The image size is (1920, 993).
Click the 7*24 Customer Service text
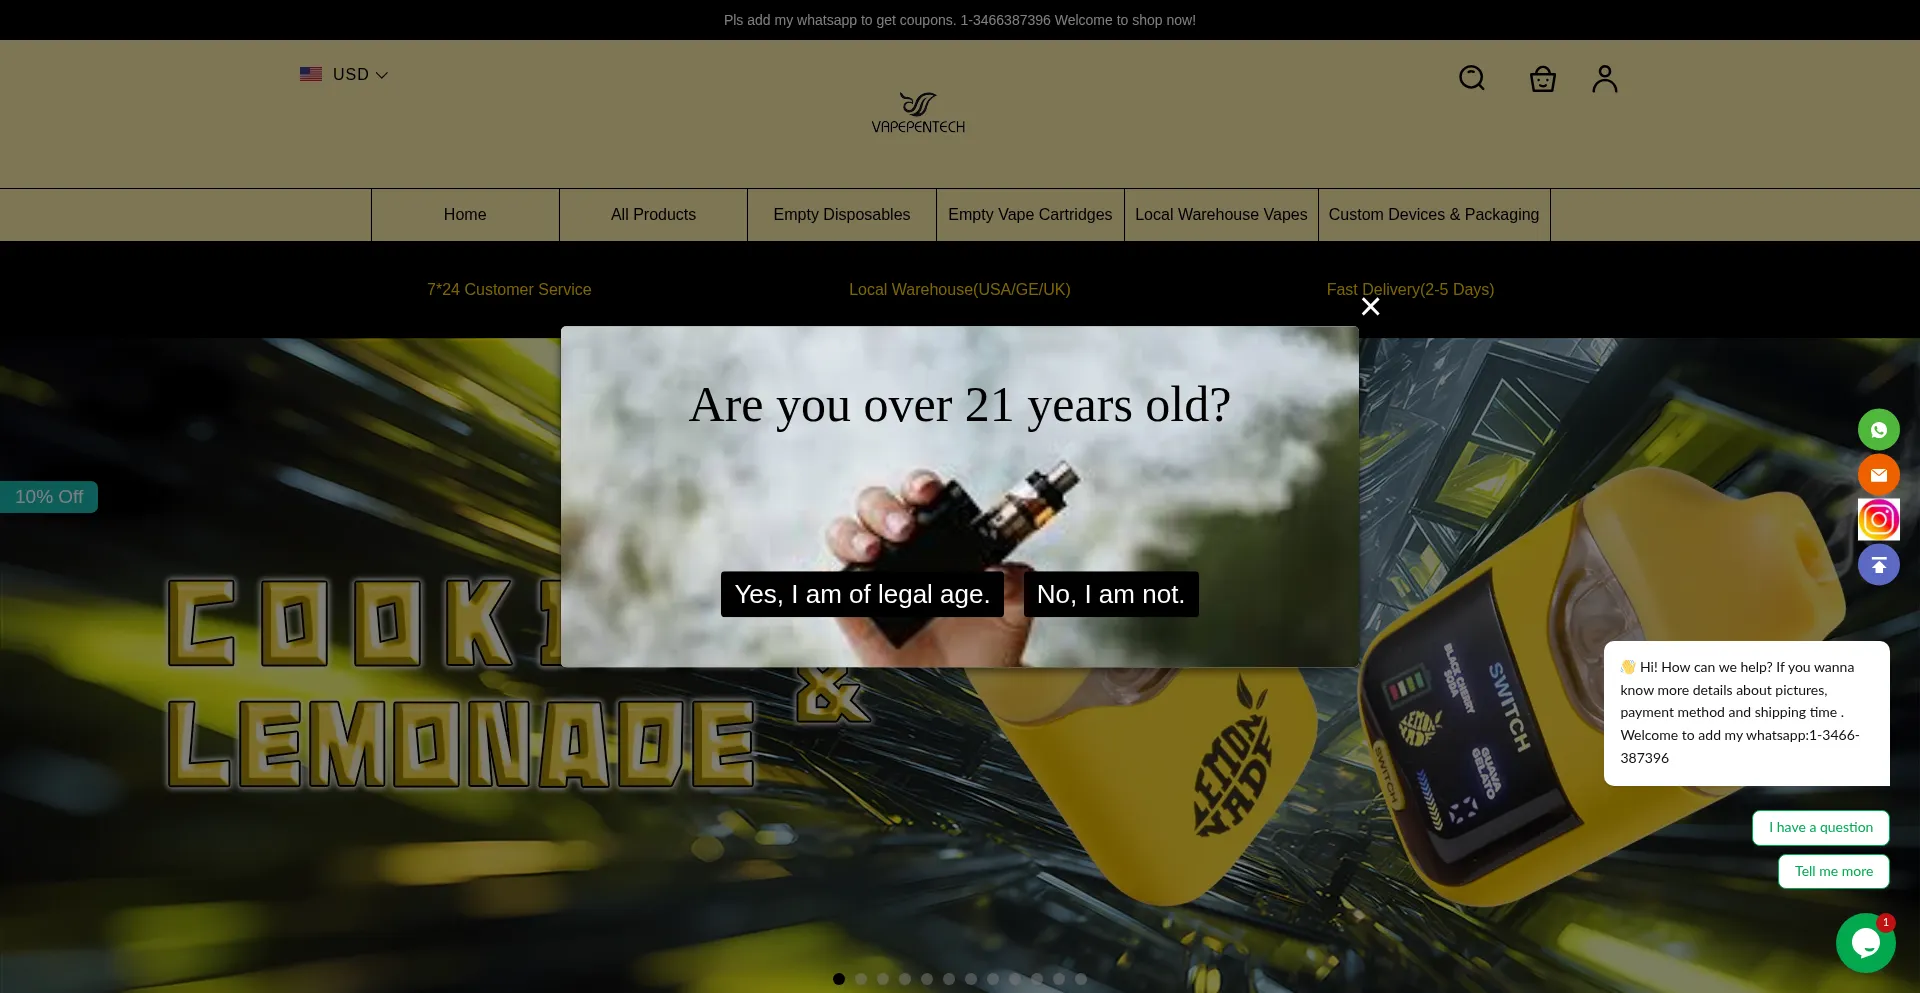509,289
